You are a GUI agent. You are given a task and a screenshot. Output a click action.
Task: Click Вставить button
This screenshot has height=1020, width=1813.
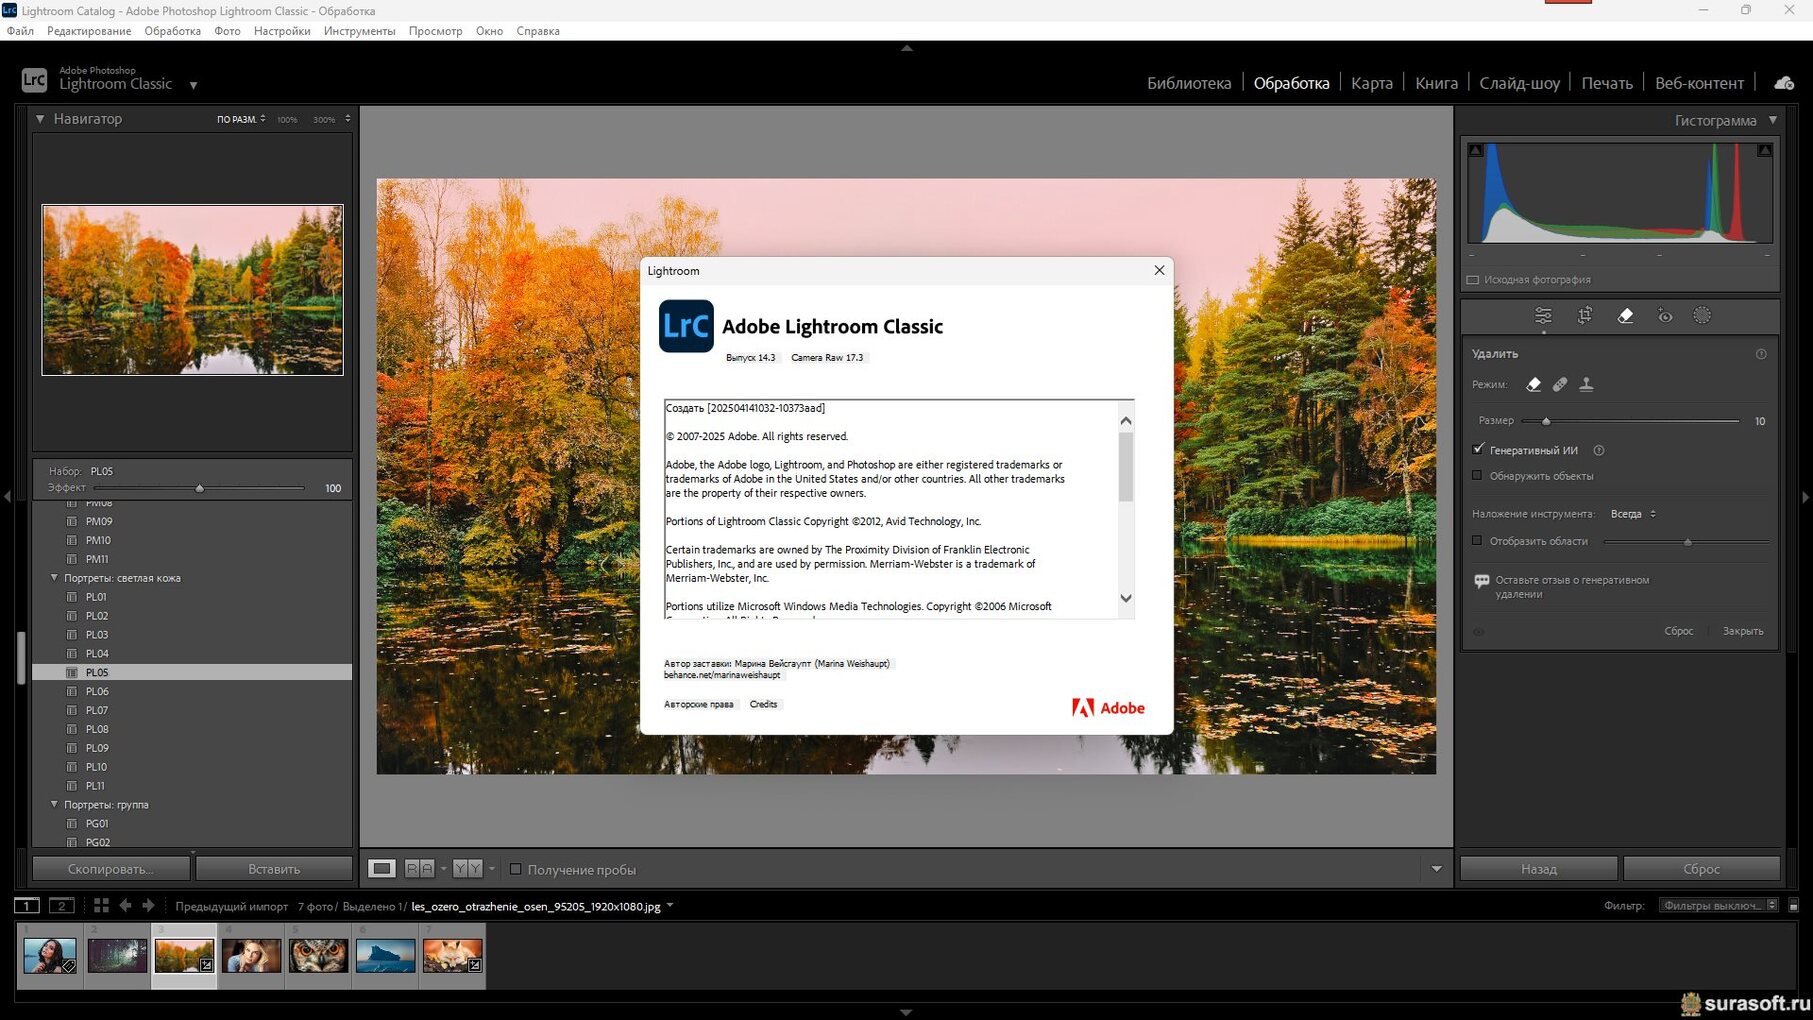274,869
